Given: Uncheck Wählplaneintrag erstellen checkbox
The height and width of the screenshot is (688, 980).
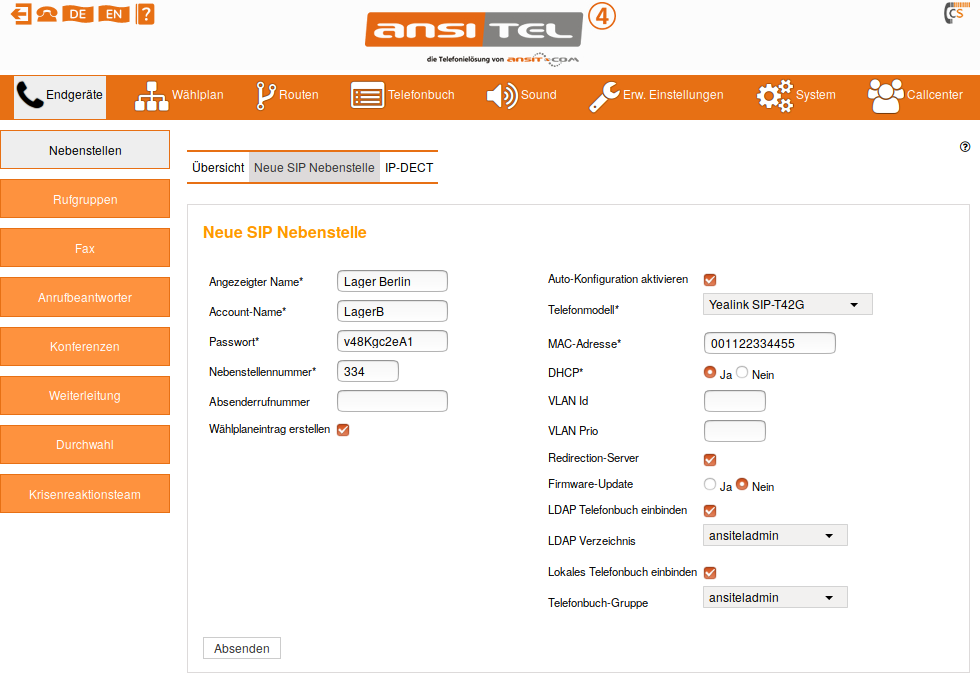Looking at the screenshot, I should pos(343,430).
